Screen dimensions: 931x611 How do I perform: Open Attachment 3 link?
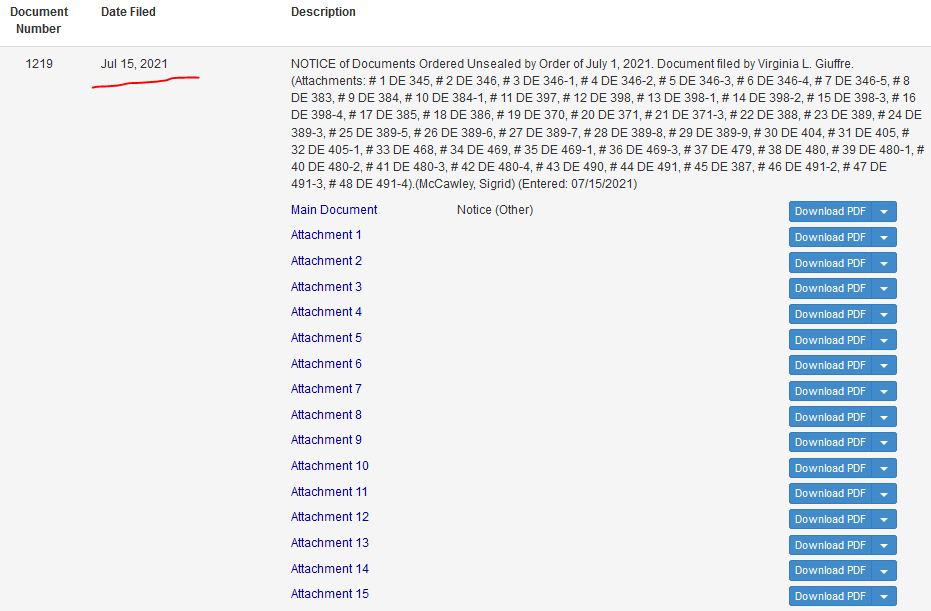coord(326,287)
